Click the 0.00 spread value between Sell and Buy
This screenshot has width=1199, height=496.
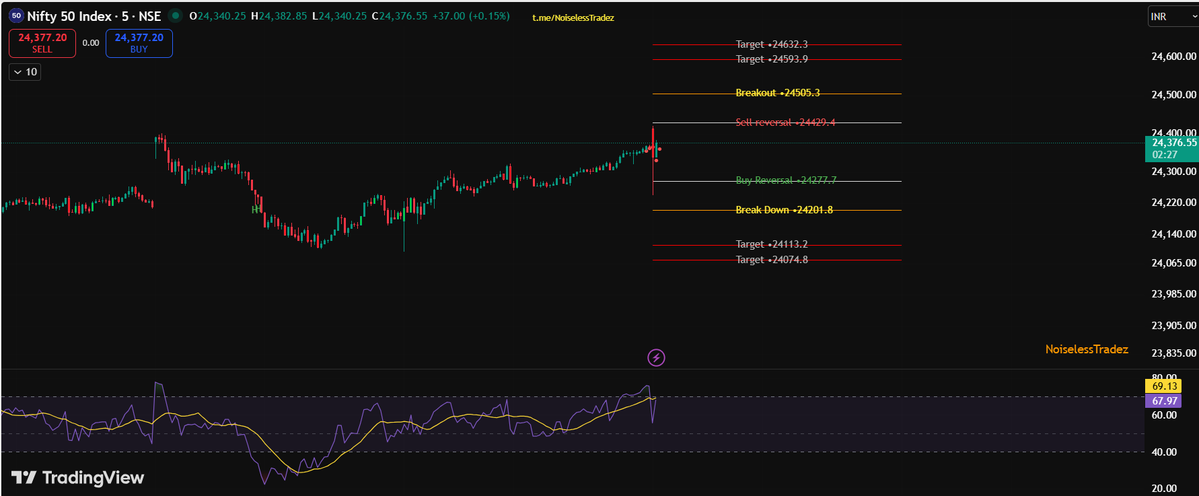coord(91,44)
